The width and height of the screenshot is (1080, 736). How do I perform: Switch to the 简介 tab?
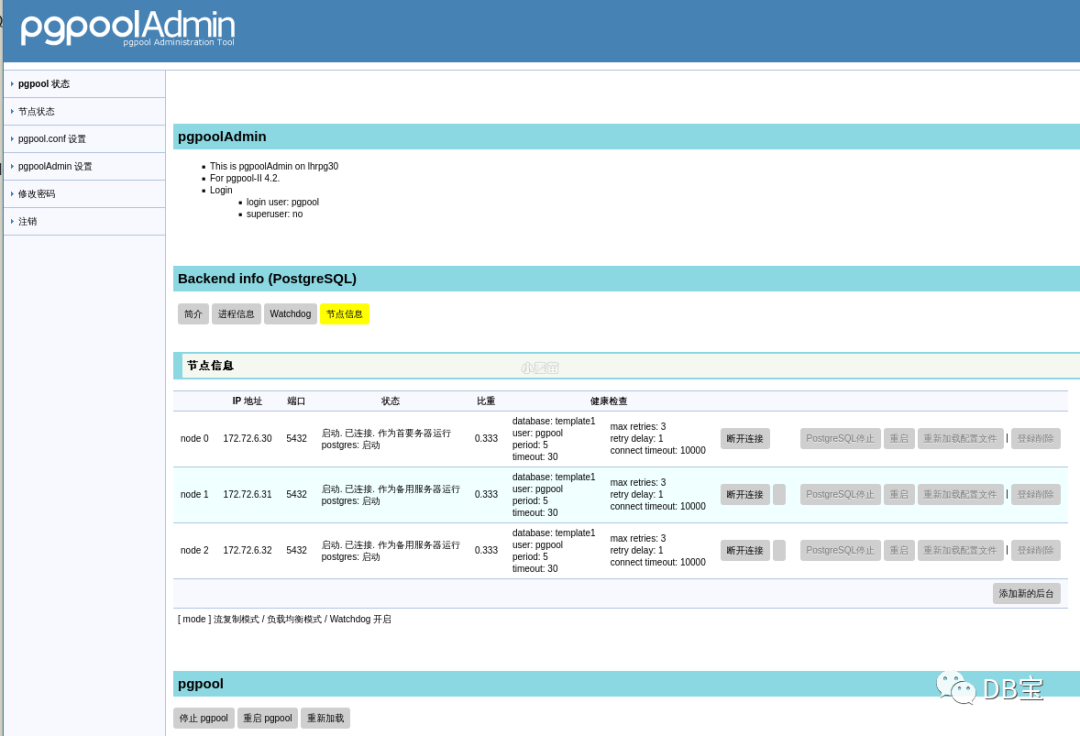point(193,314)
